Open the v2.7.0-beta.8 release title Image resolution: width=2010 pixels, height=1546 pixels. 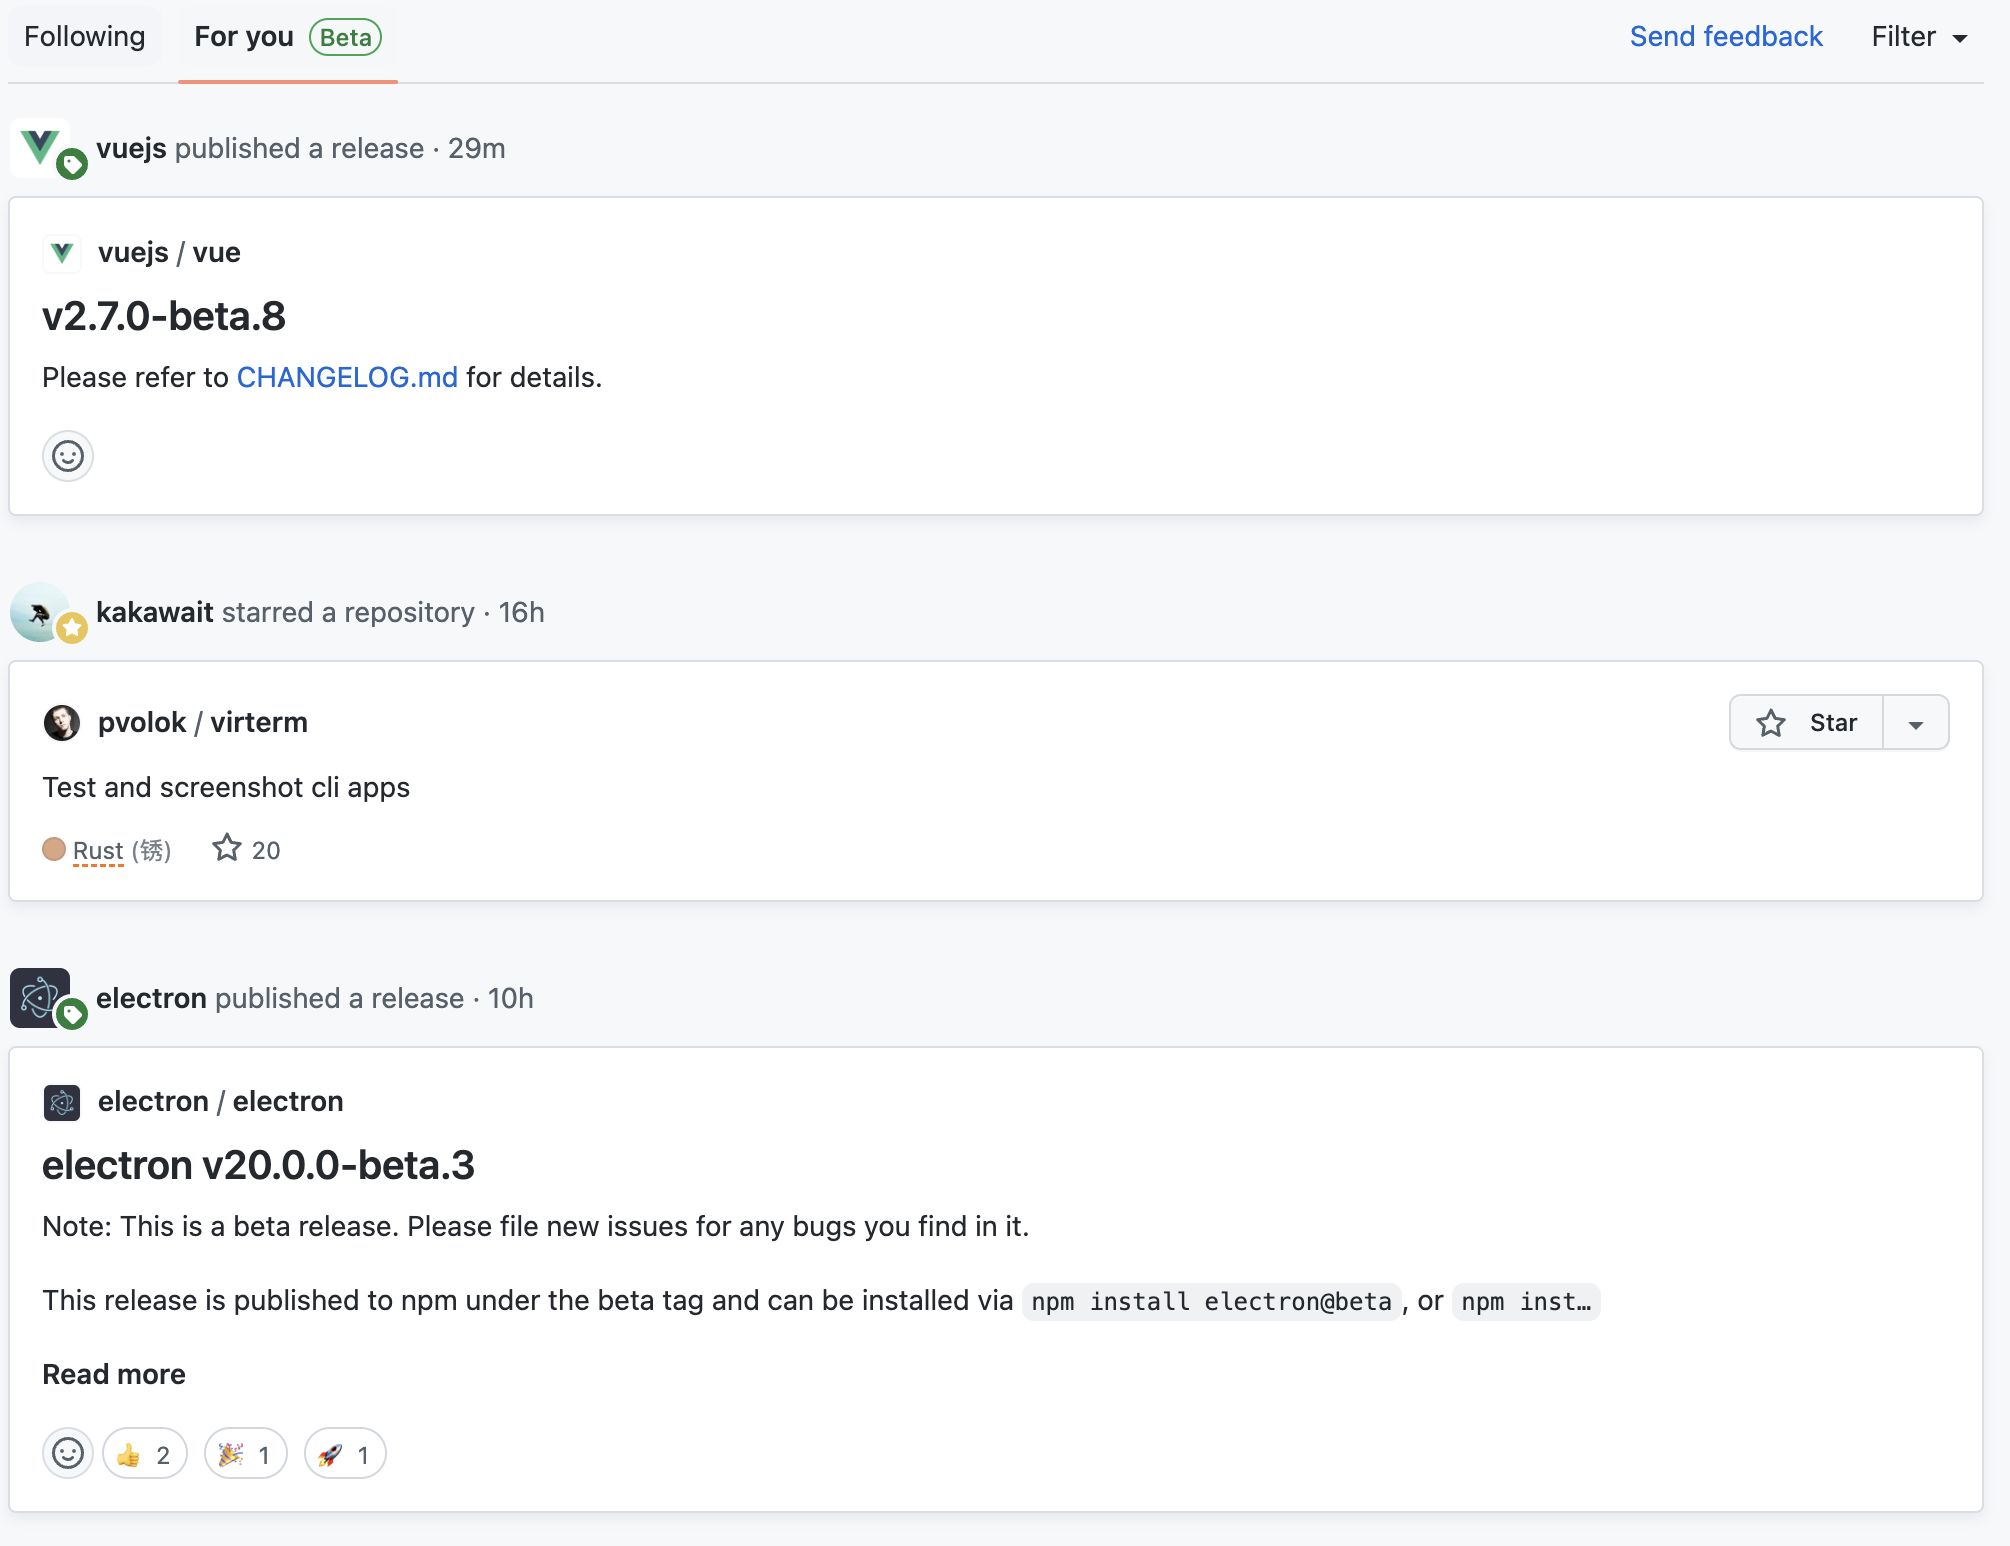[x=164, y=316]
